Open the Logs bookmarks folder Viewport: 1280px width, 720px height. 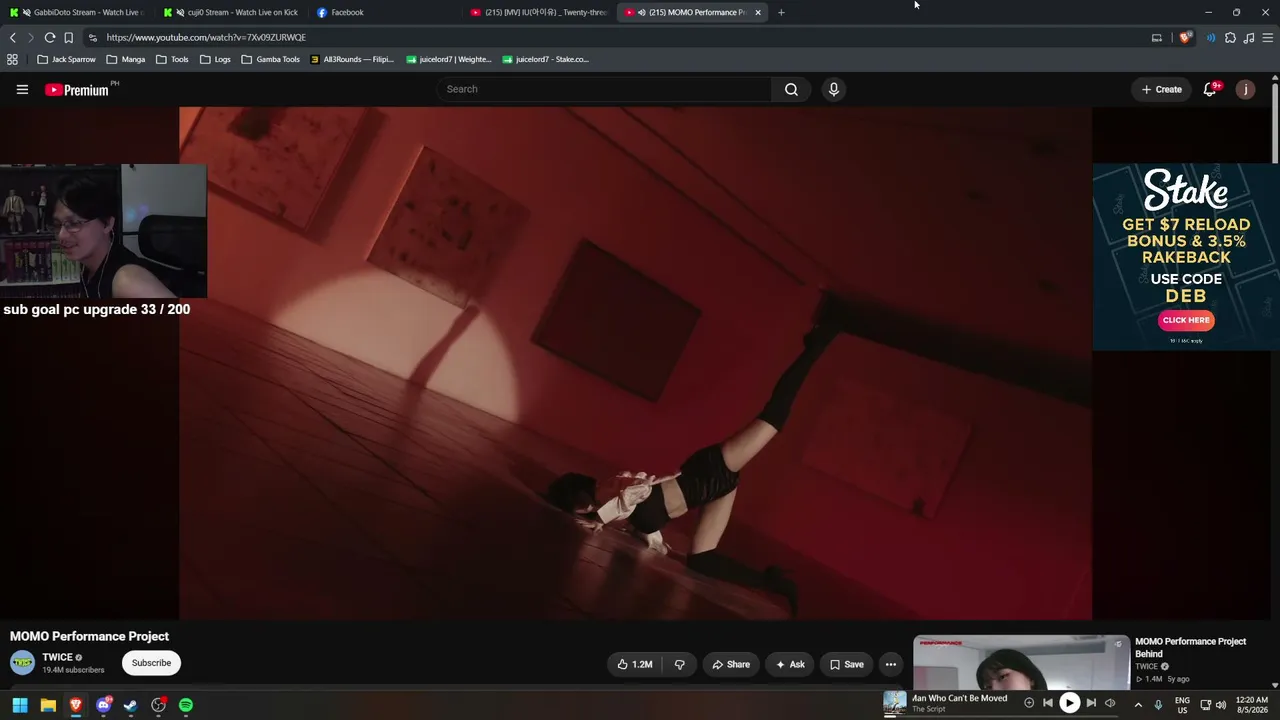(215, 59)
